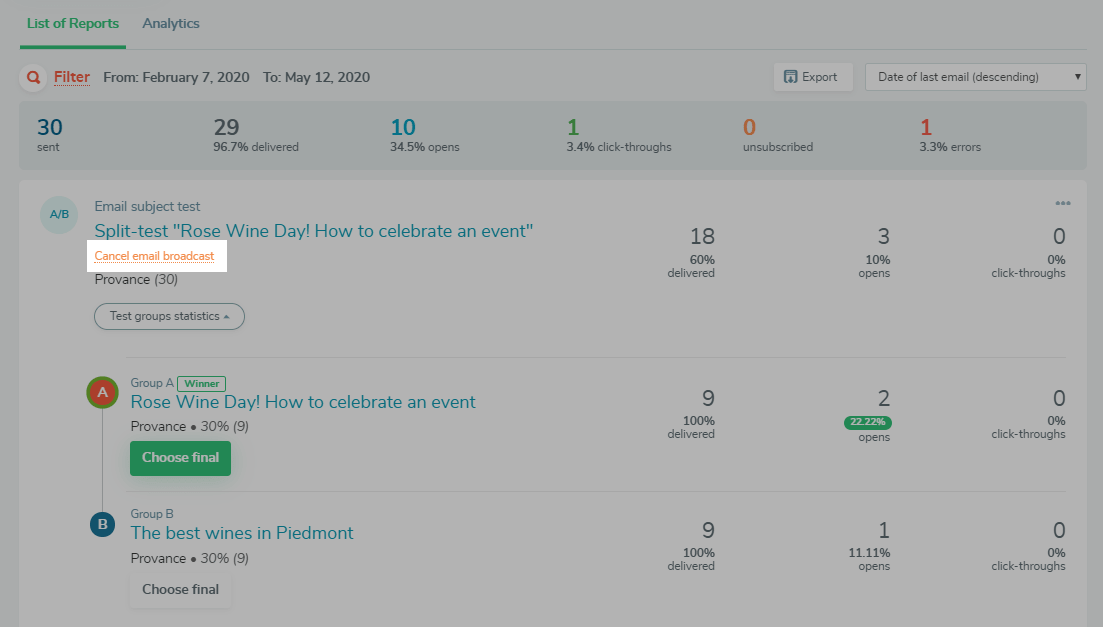
Task: Switch to the Analytics tab
Action: [x=171, y=23]
